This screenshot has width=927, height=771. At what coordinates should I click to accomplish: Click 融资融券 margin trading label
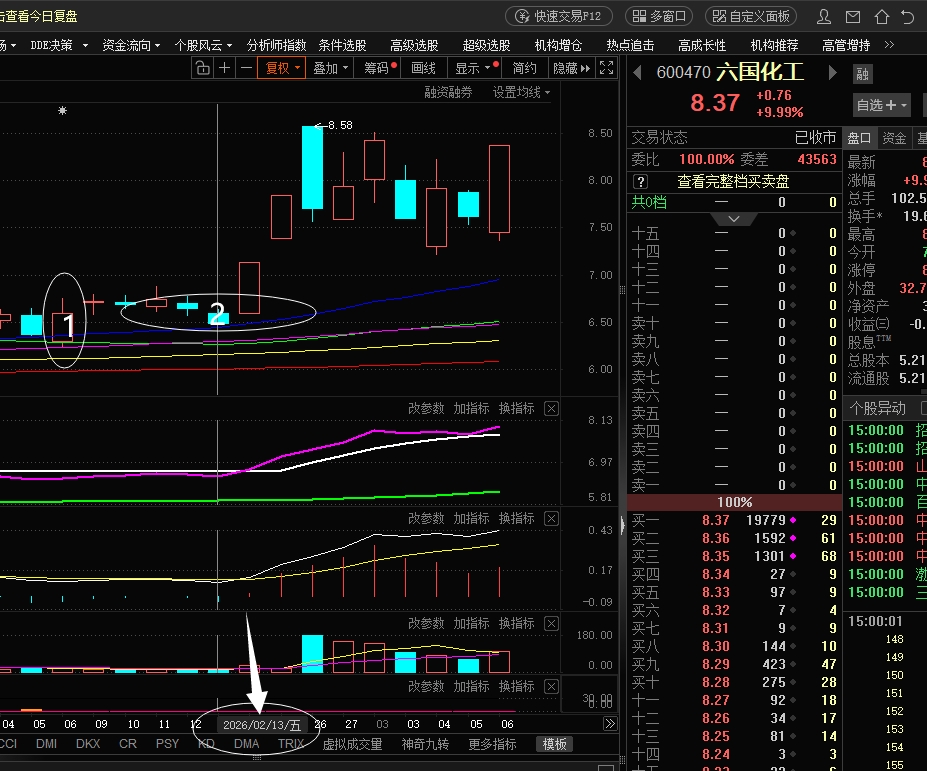coord(448,92)
